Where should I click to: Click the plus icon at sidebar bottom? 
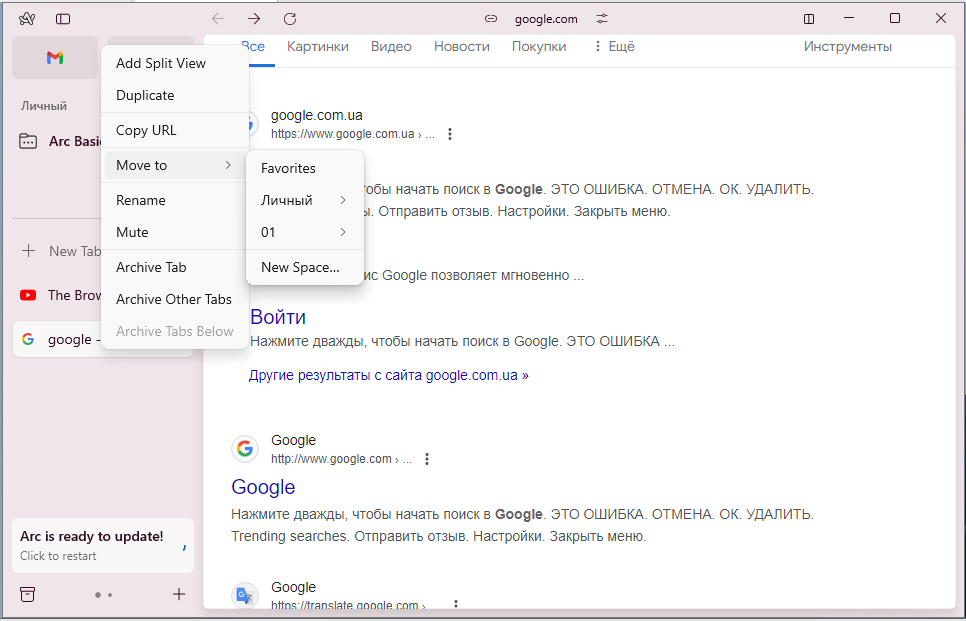(x=179, y=594)
